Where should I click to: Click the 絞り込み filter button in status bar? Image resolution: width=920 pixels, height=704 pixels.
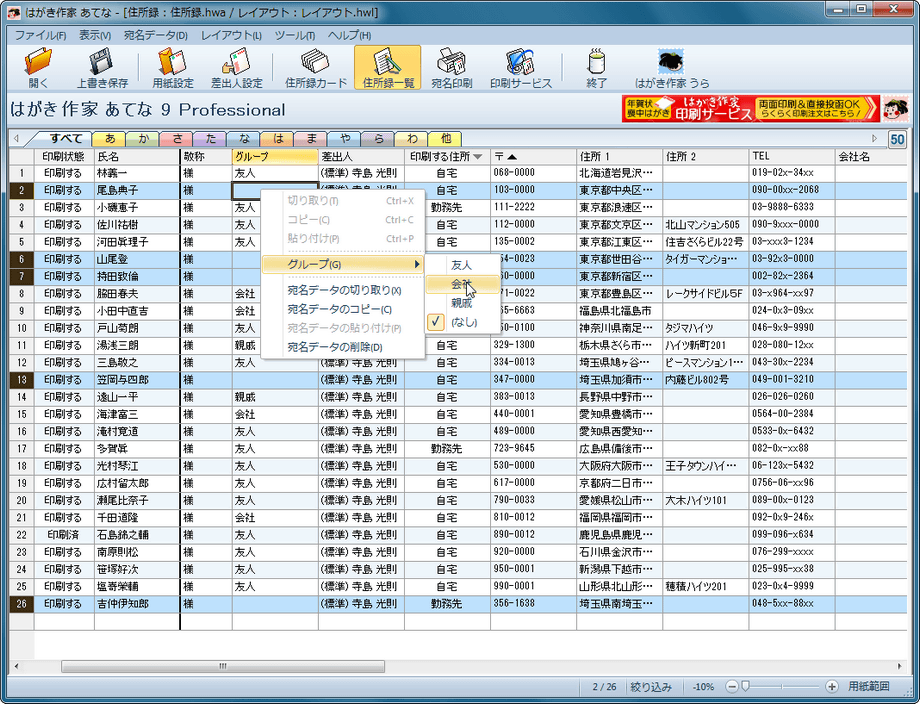tap(650, 686)
